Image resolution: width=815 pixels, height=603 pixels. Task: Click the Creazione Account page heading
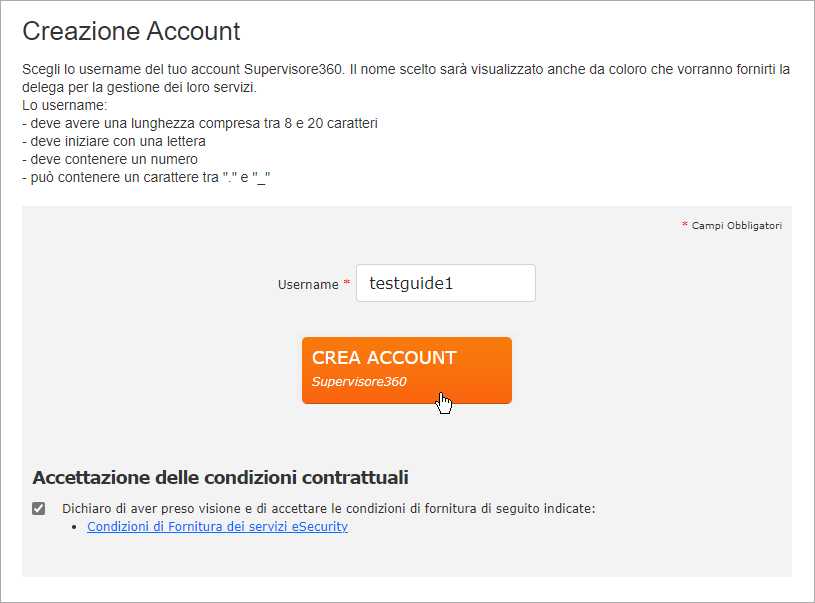[131, 31]
